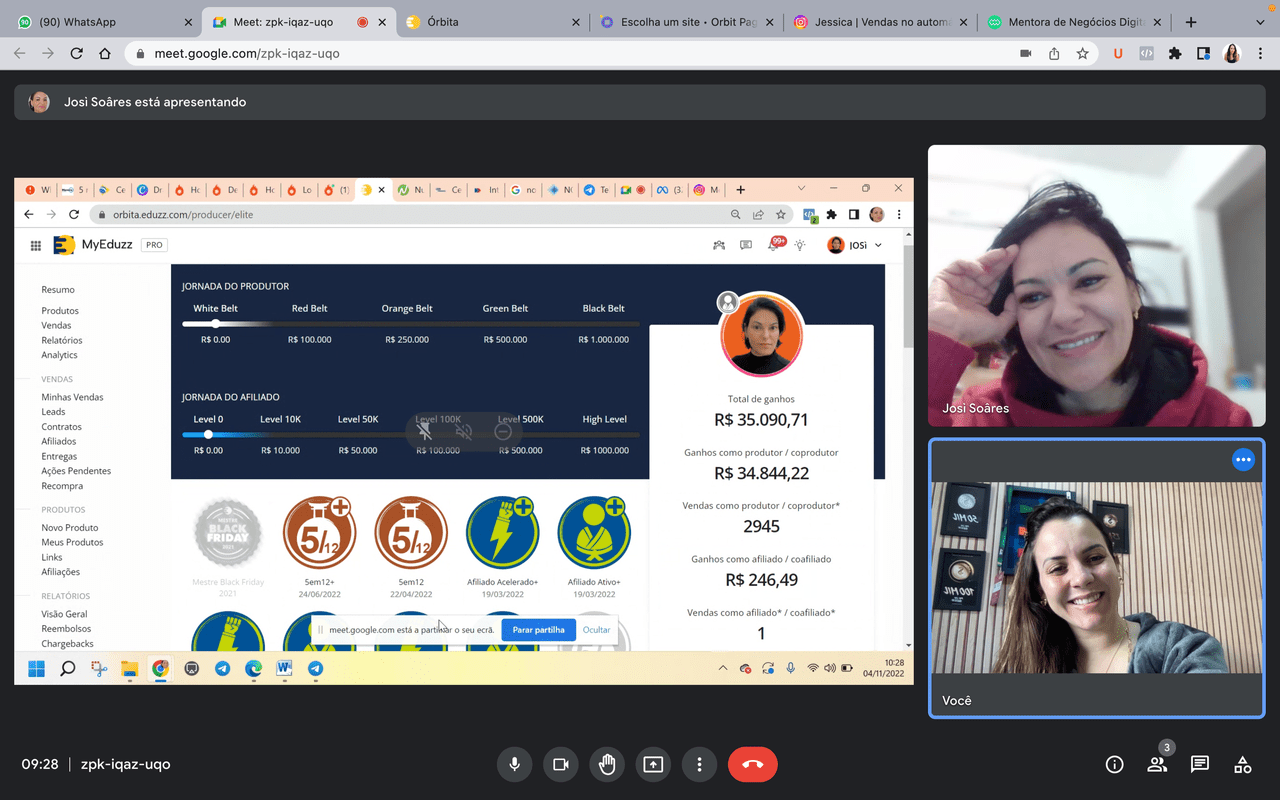
Task: Click the MyEduzz PRO label
Action: pos(153,245)
